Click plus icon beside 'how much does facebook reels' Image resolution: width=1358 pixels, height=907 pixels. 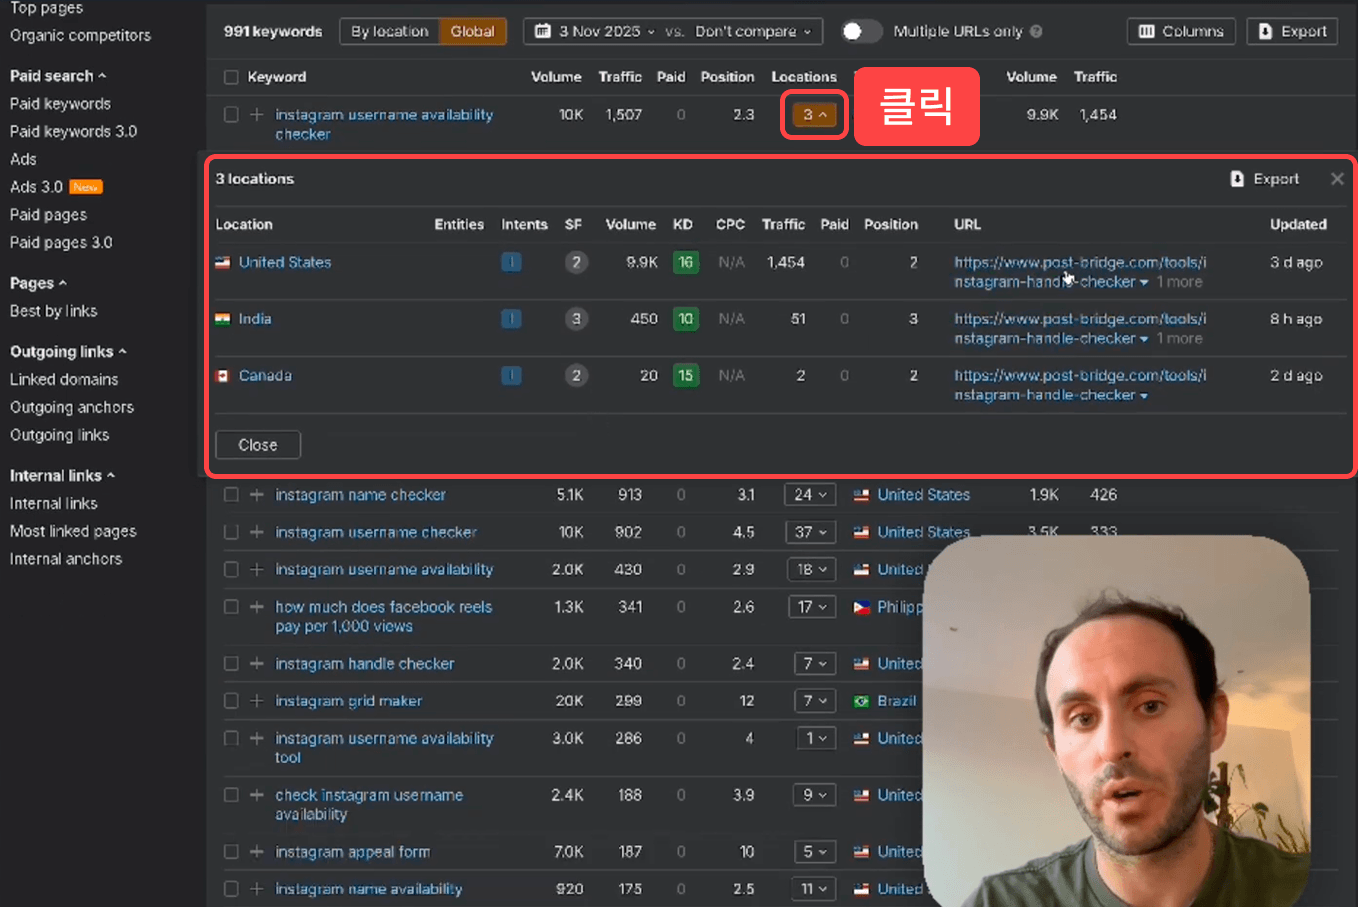click(x=257, y=607)
